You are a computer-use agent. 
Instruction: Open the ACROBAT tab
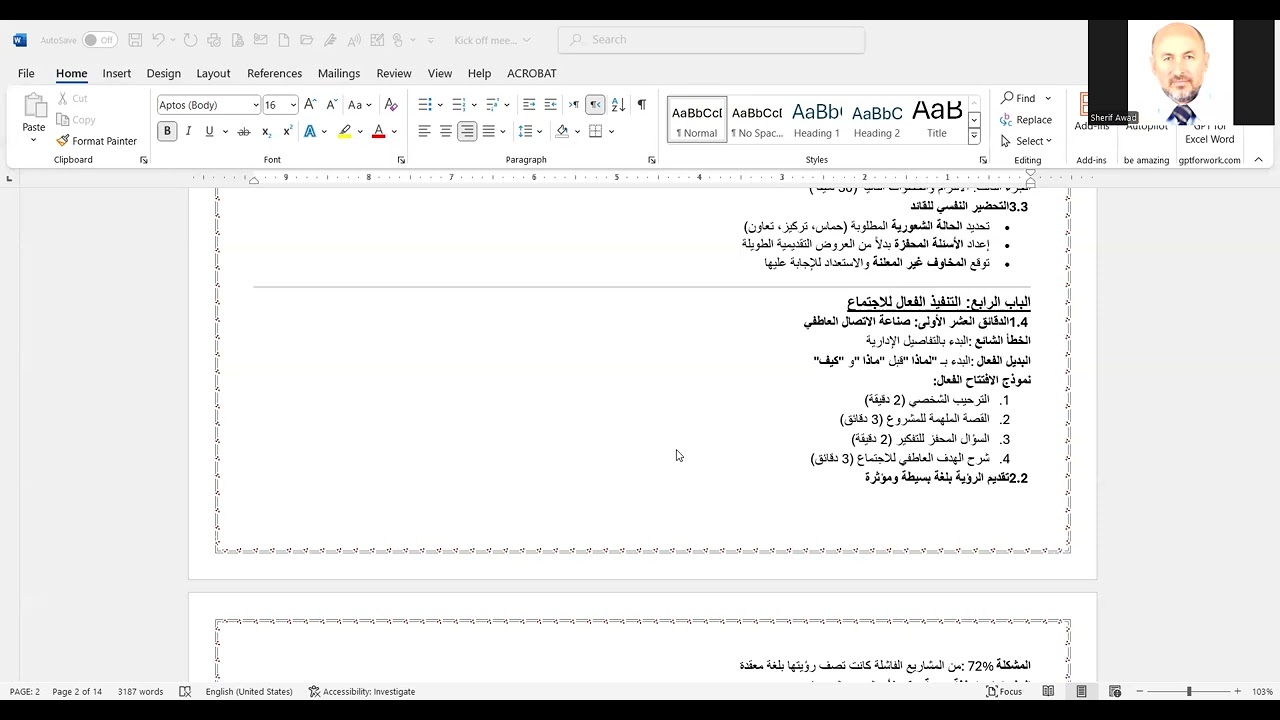click(x=532, y=73)
